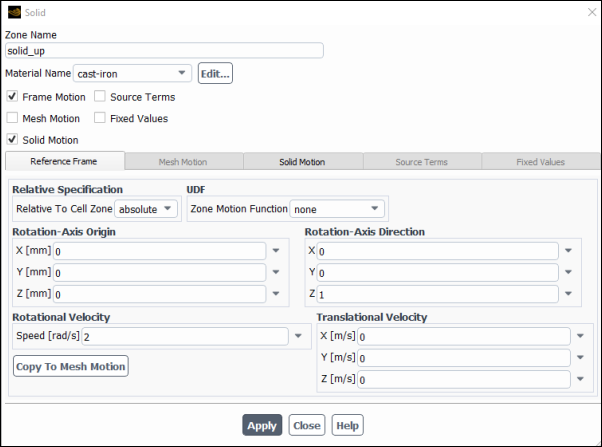Image resolution: width=602 pixels, height=447 pixels.
Task: Expand Translational Velocity Y options arrow
Action: tap(580, 358)
